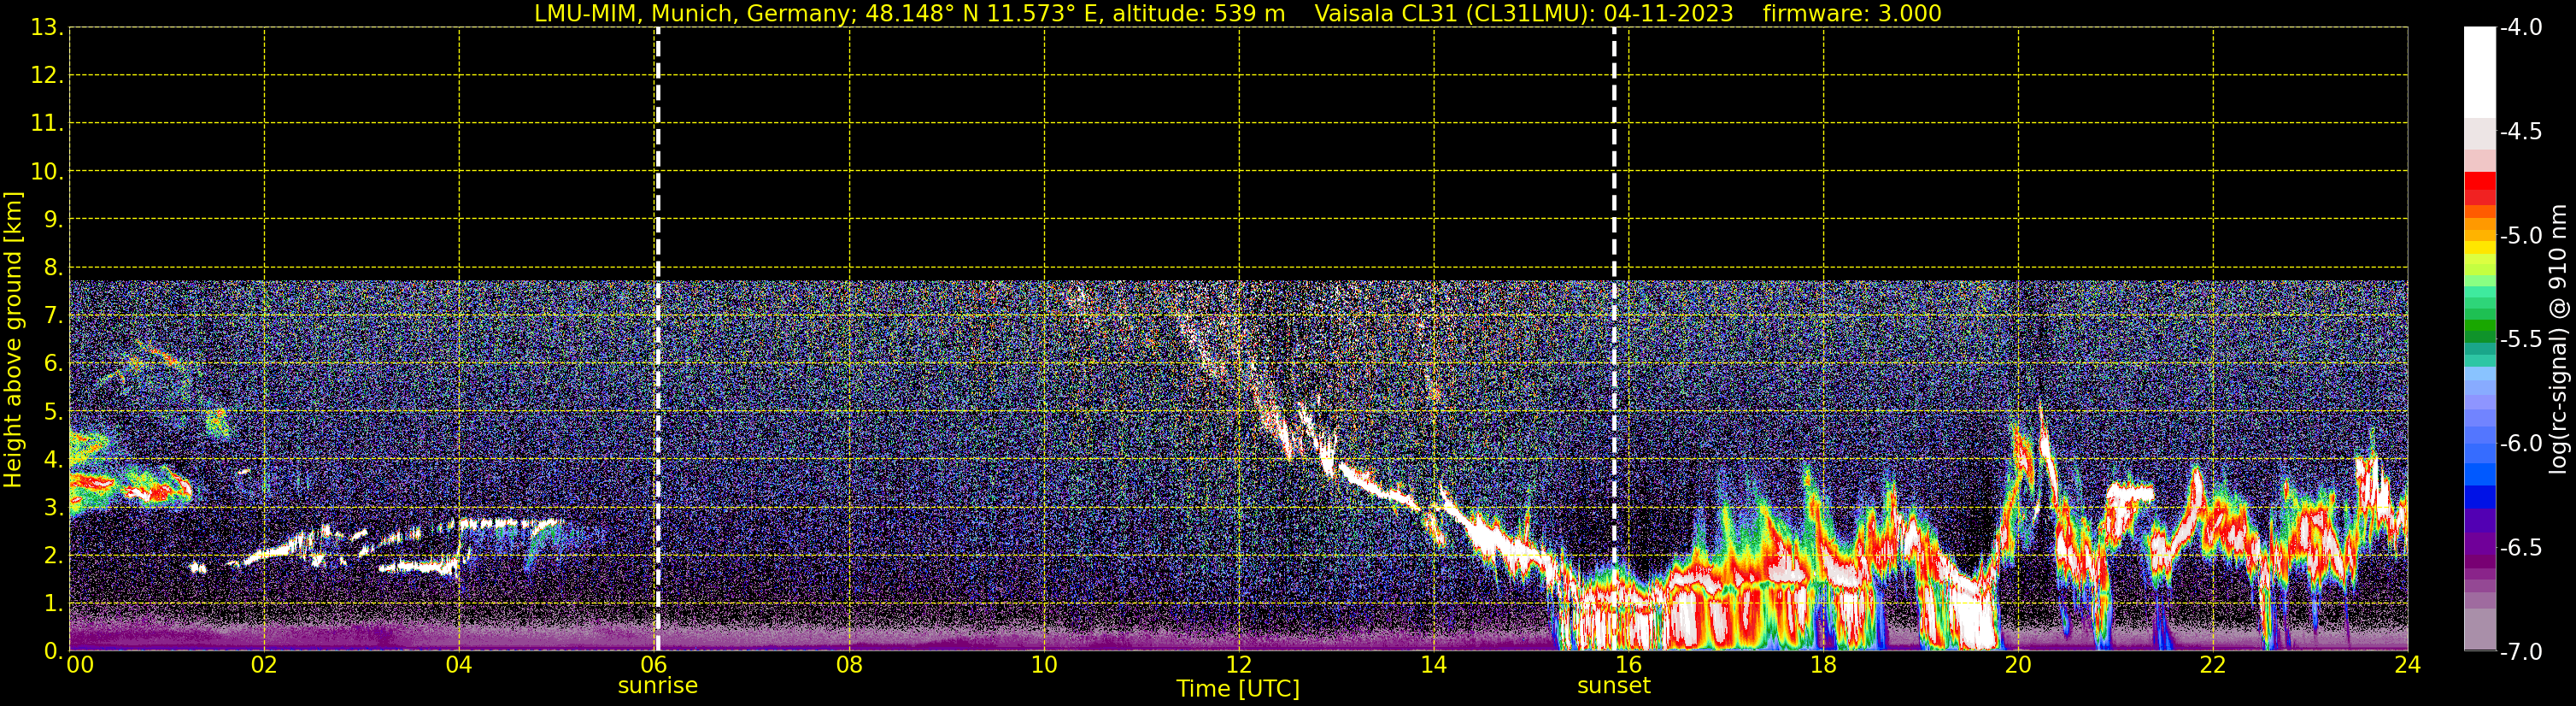Click the time axis tick label 00
2576x706 pixels.
pos(80,665)
